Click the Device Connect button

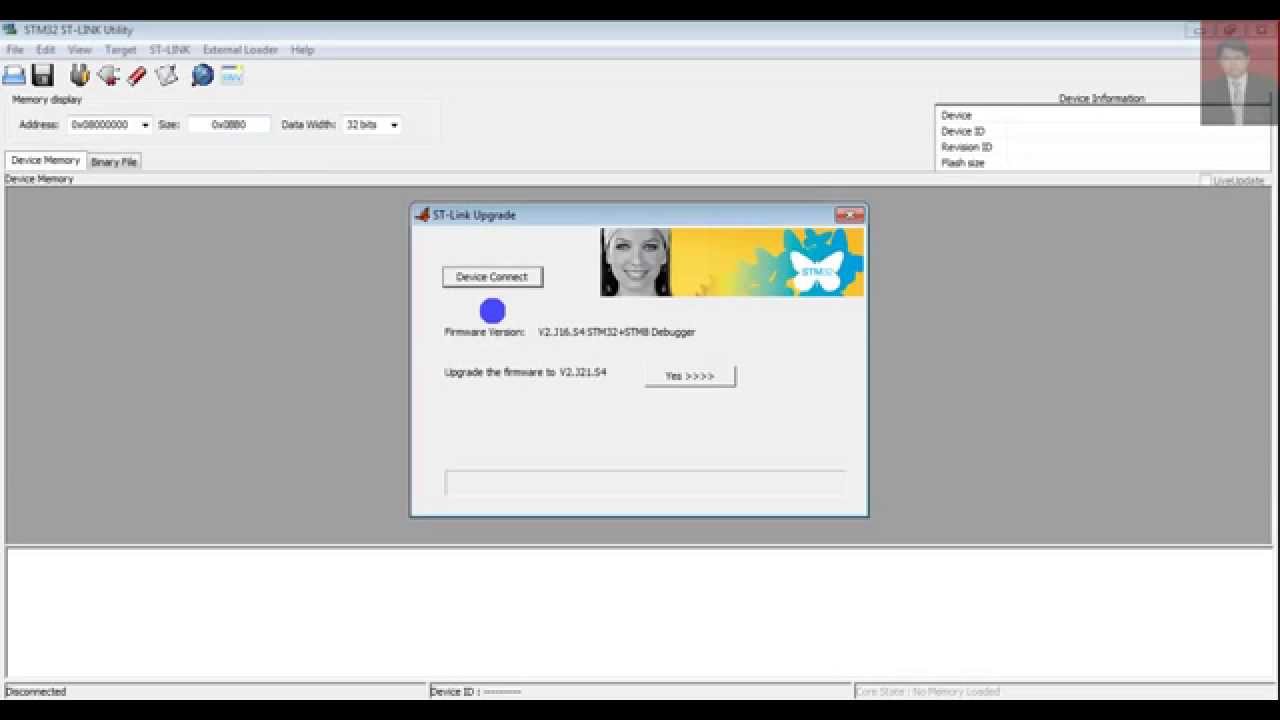pyautogui.click(x=492, y=277)
